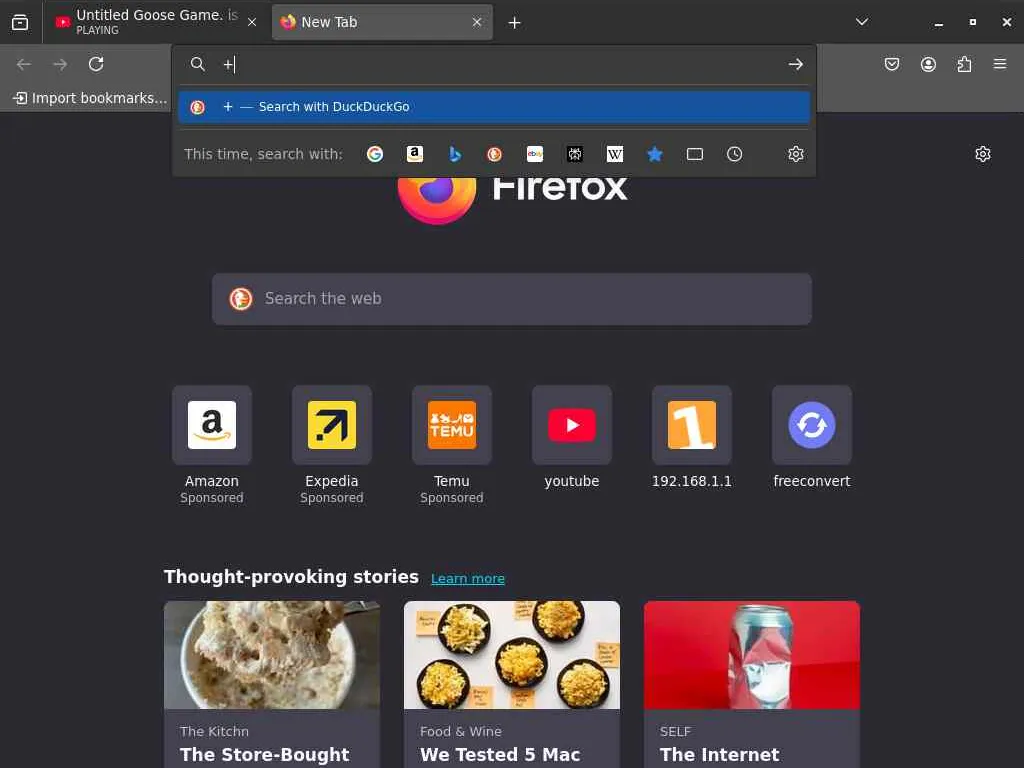Search bookmarks using the blue star icon
The image size is (1024, 768).
click(655, 154)
